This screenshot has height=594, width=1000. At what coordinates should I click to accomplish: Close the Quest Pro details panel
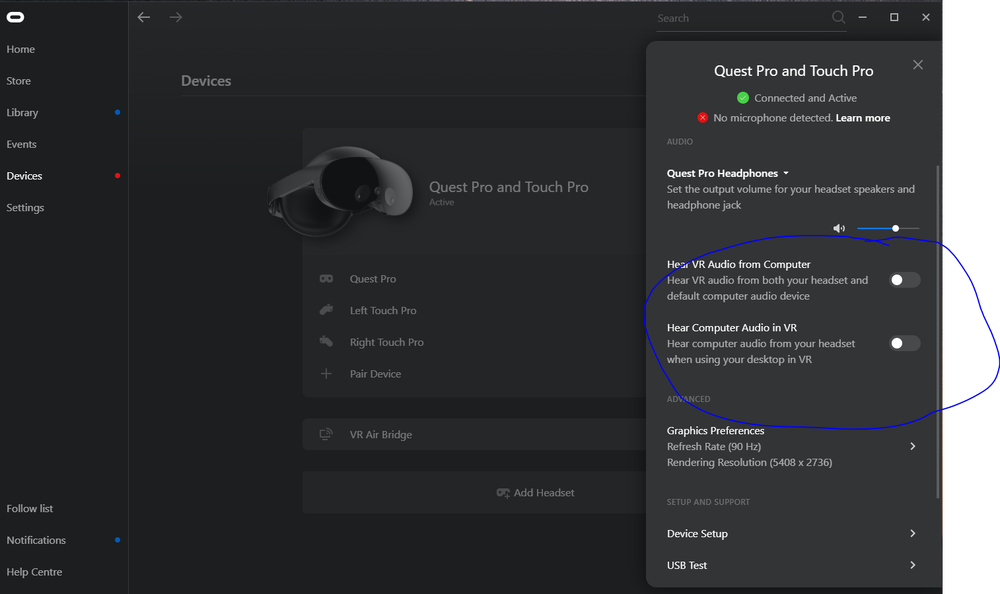pyautogui.click(x=918, y=65)
